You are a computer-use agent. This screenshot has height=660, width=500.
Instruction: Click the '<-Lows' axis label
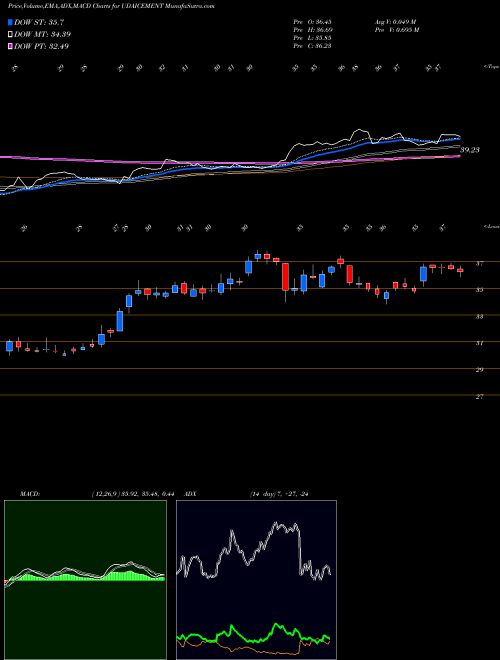click(x=491, y=227)
